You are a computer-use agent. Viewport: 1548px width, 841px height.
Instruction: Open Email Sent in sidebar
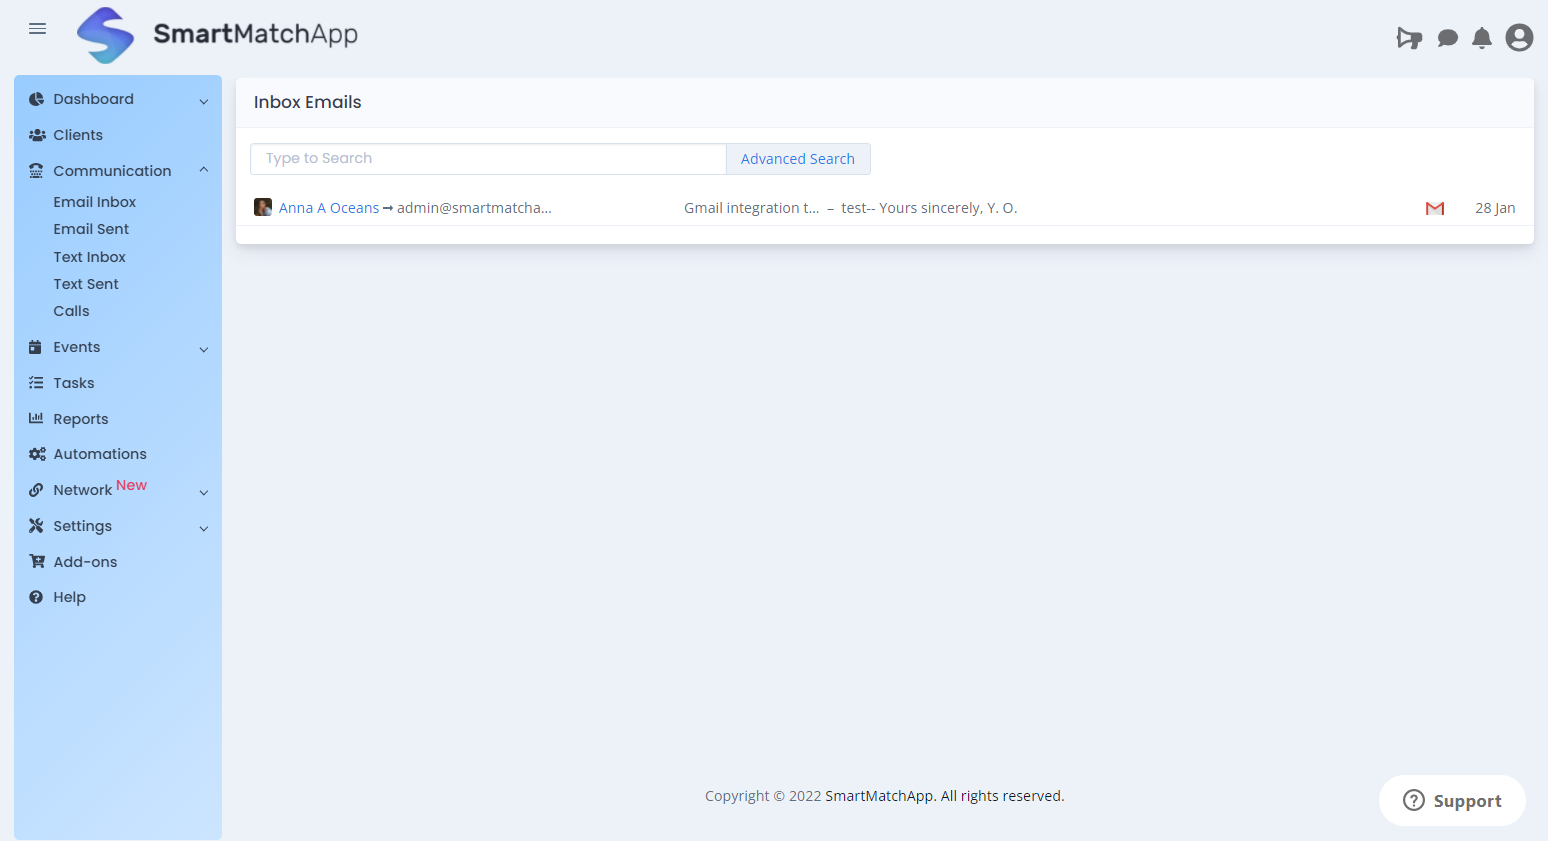click(91, 229)
